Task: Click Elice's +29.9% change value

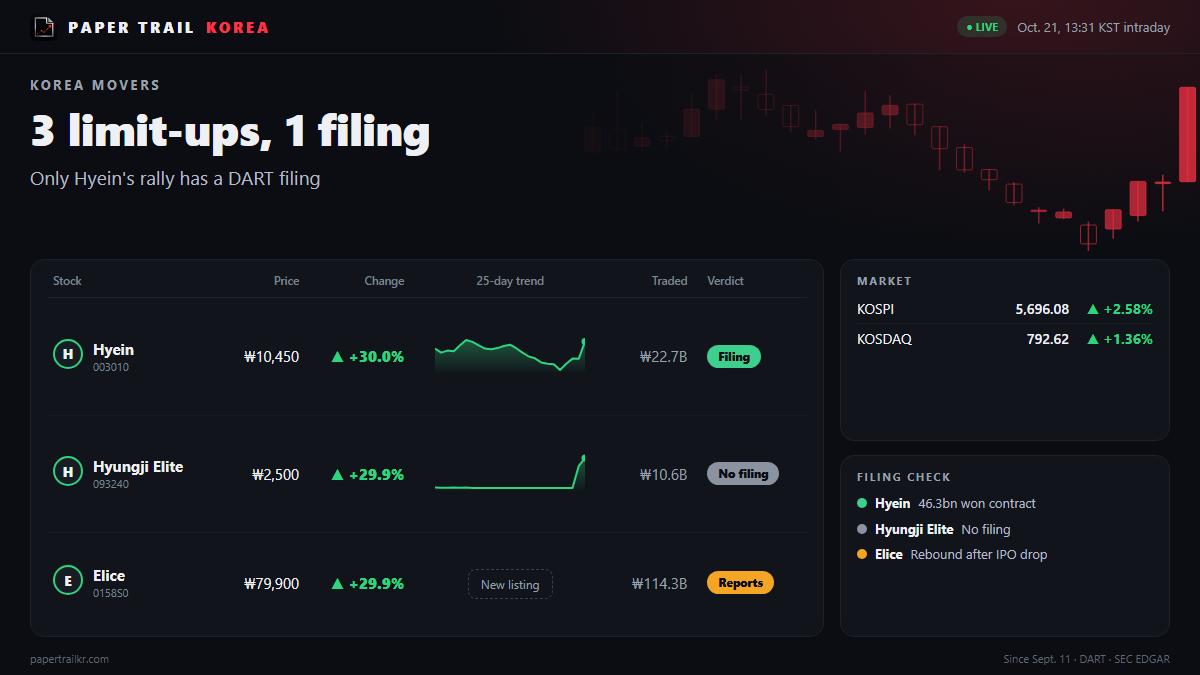Action: coord(377,584)
